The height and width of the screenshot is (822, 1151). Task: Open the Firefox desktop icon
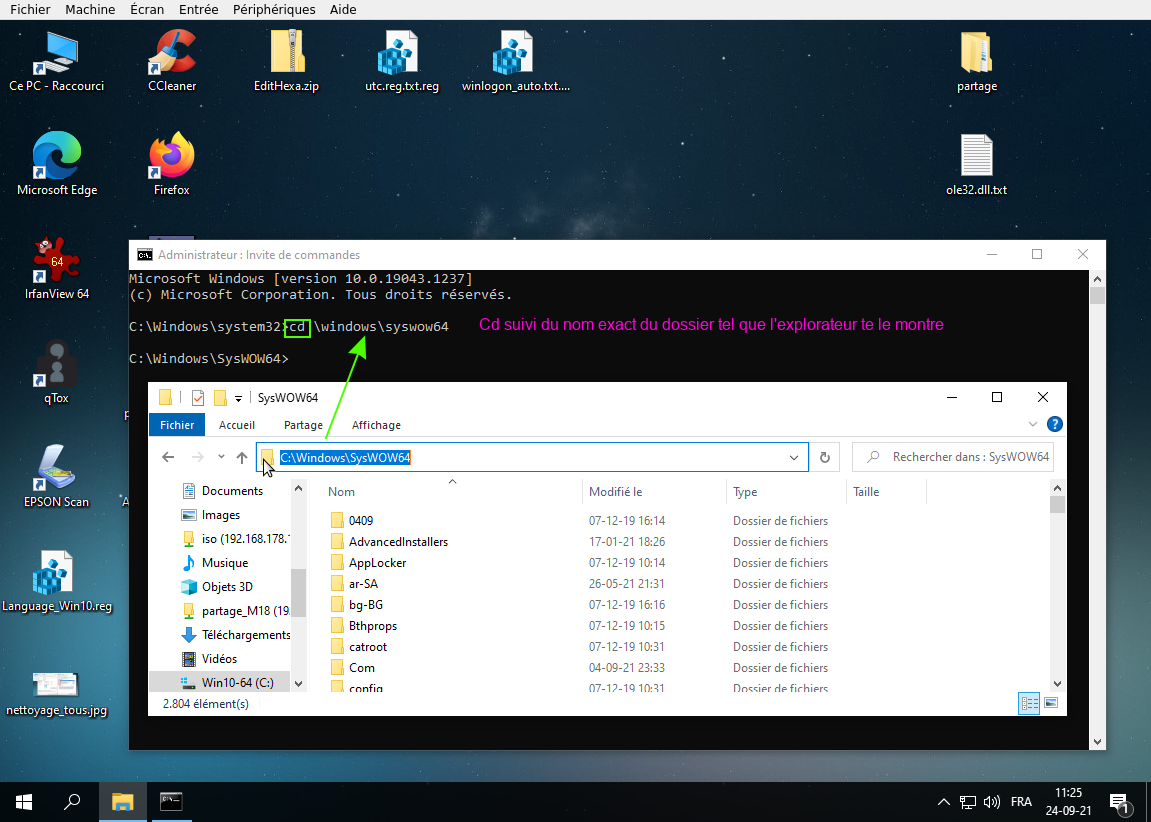click(x=171, y=158)
